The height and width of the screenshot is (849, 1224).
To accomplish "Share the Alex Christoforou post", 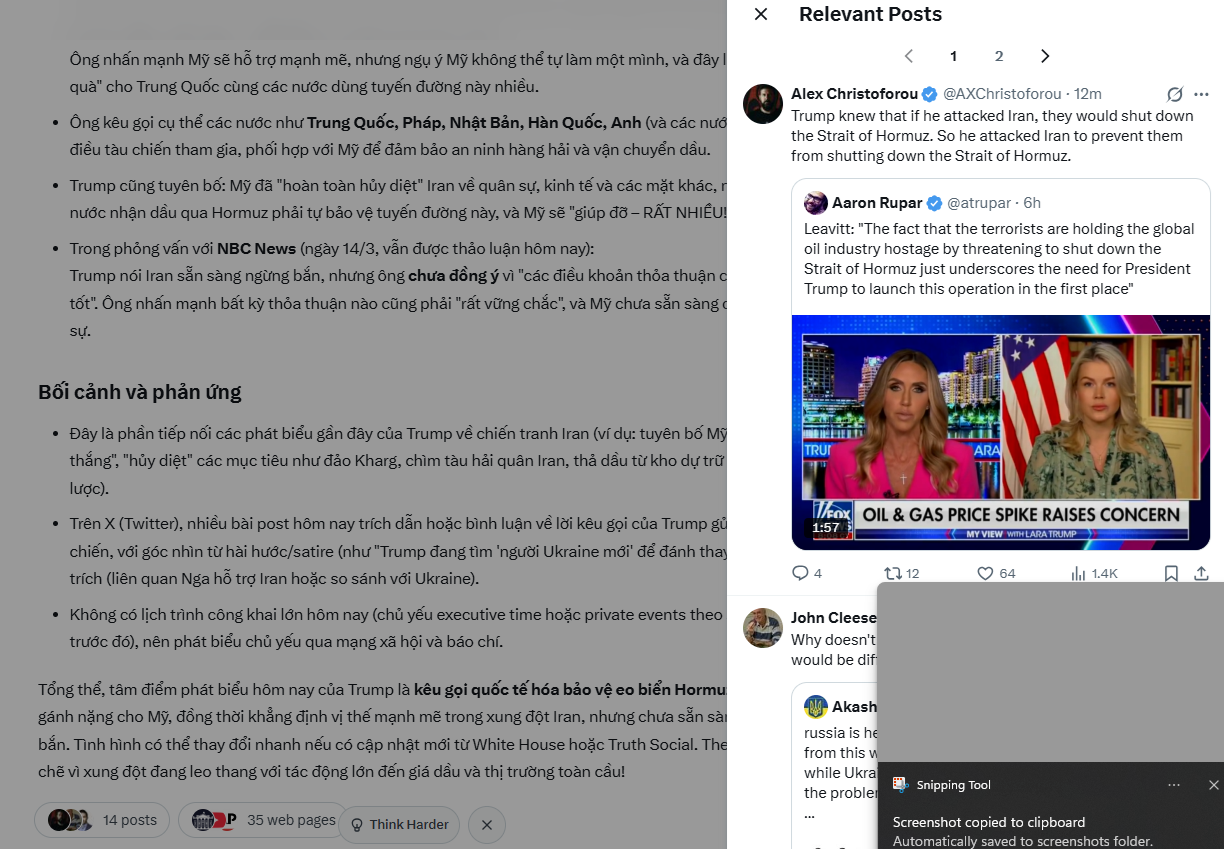I will [1201, 573].
